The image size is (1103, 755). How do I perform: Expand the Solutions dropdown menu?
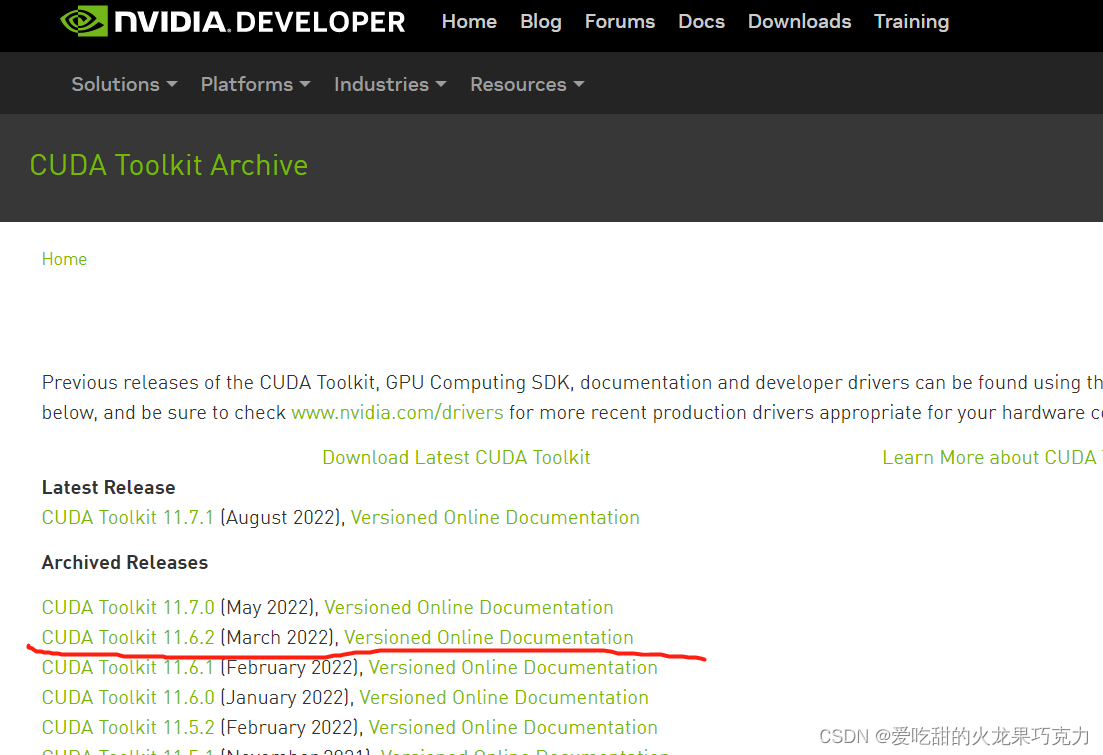click(x=125, y=84)
